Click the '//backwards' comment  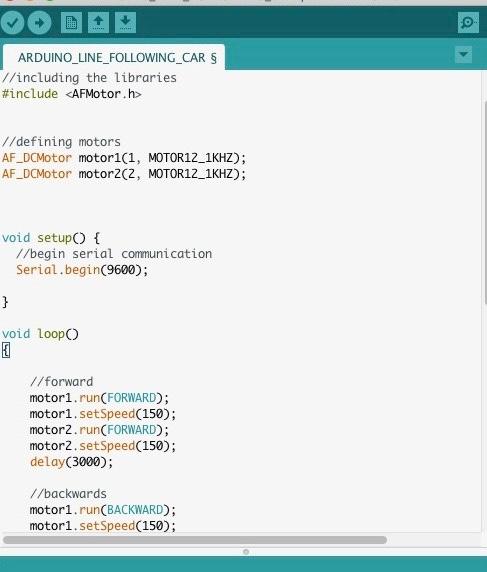tap(68, 494)
